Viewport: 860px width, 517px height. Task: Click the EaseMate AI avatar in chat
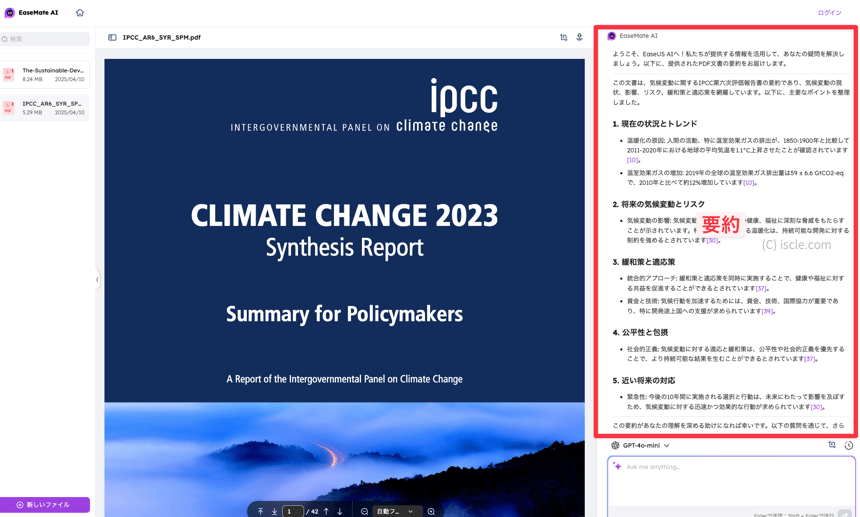612,36
